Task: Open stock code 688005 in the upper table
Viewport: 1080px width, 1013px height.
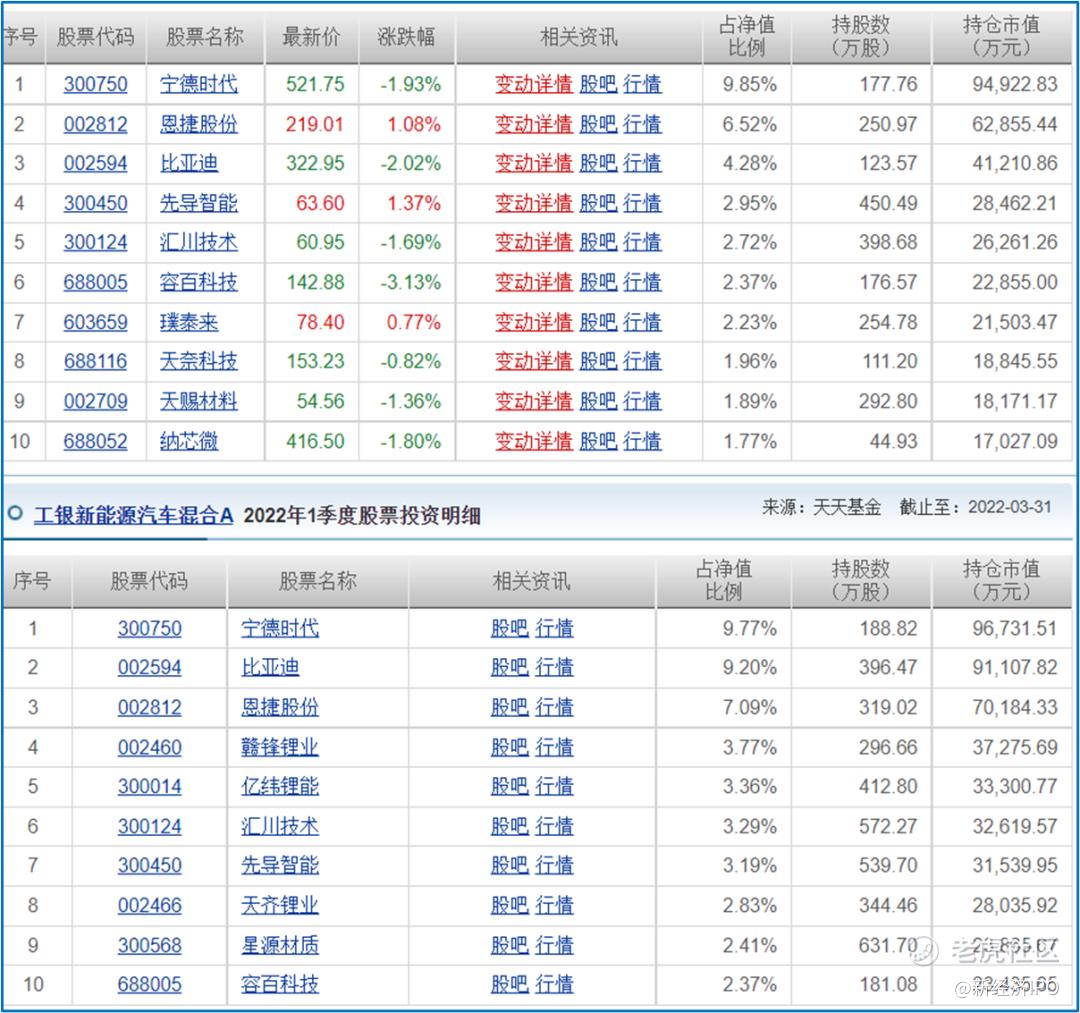Action: click(96, 283)
